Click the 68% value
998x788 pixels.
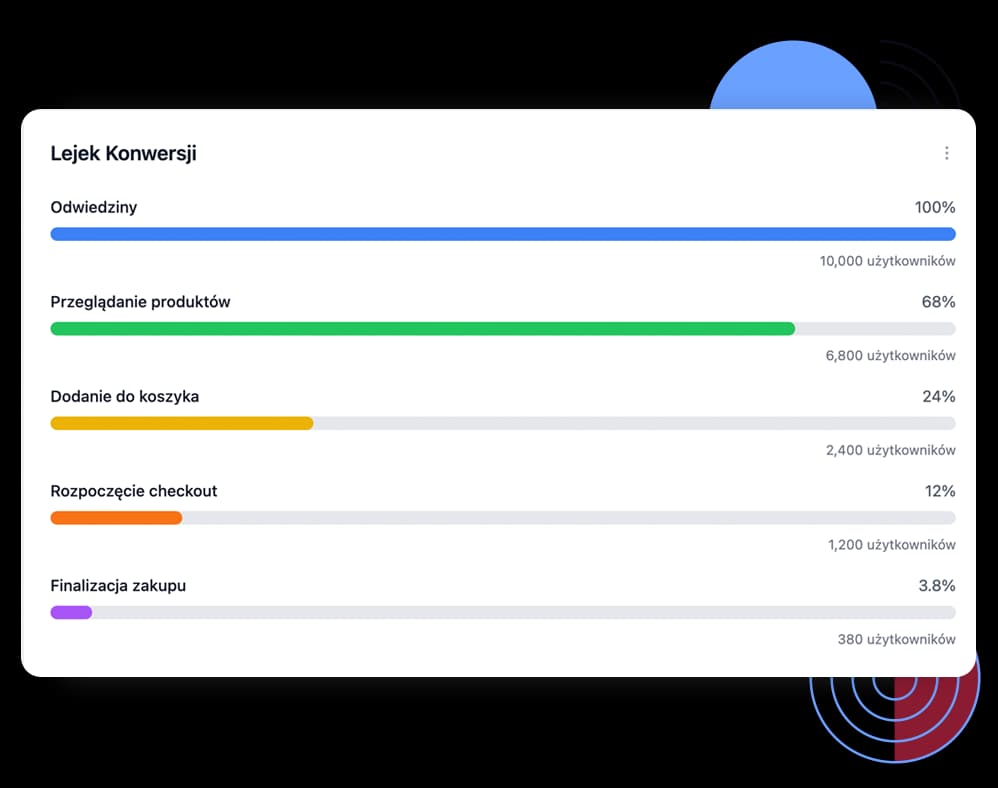(x=939, y=302)
